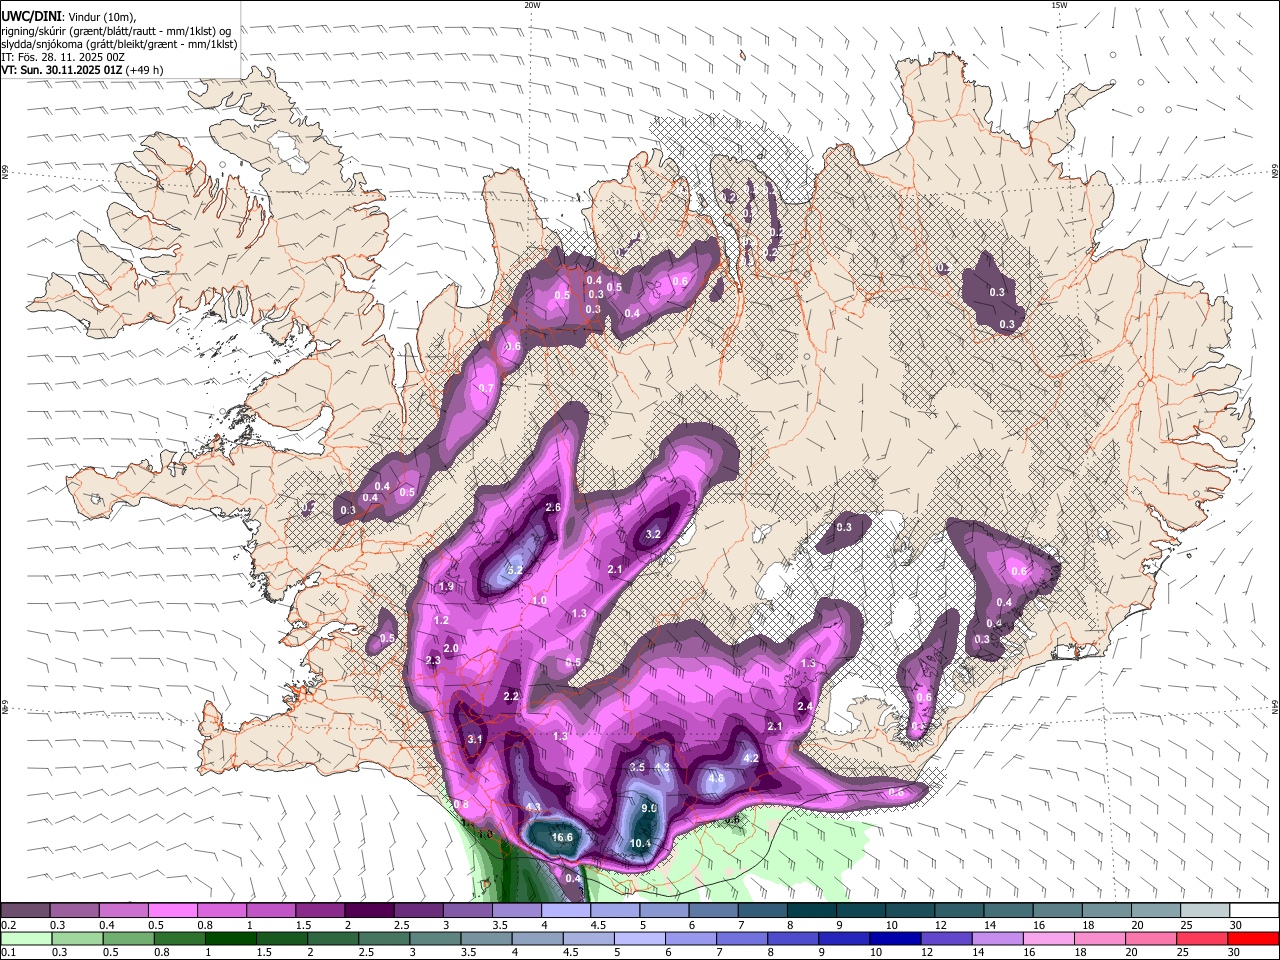
Task: Select top legend row white swatch at 30
Action: (1254, 910)
